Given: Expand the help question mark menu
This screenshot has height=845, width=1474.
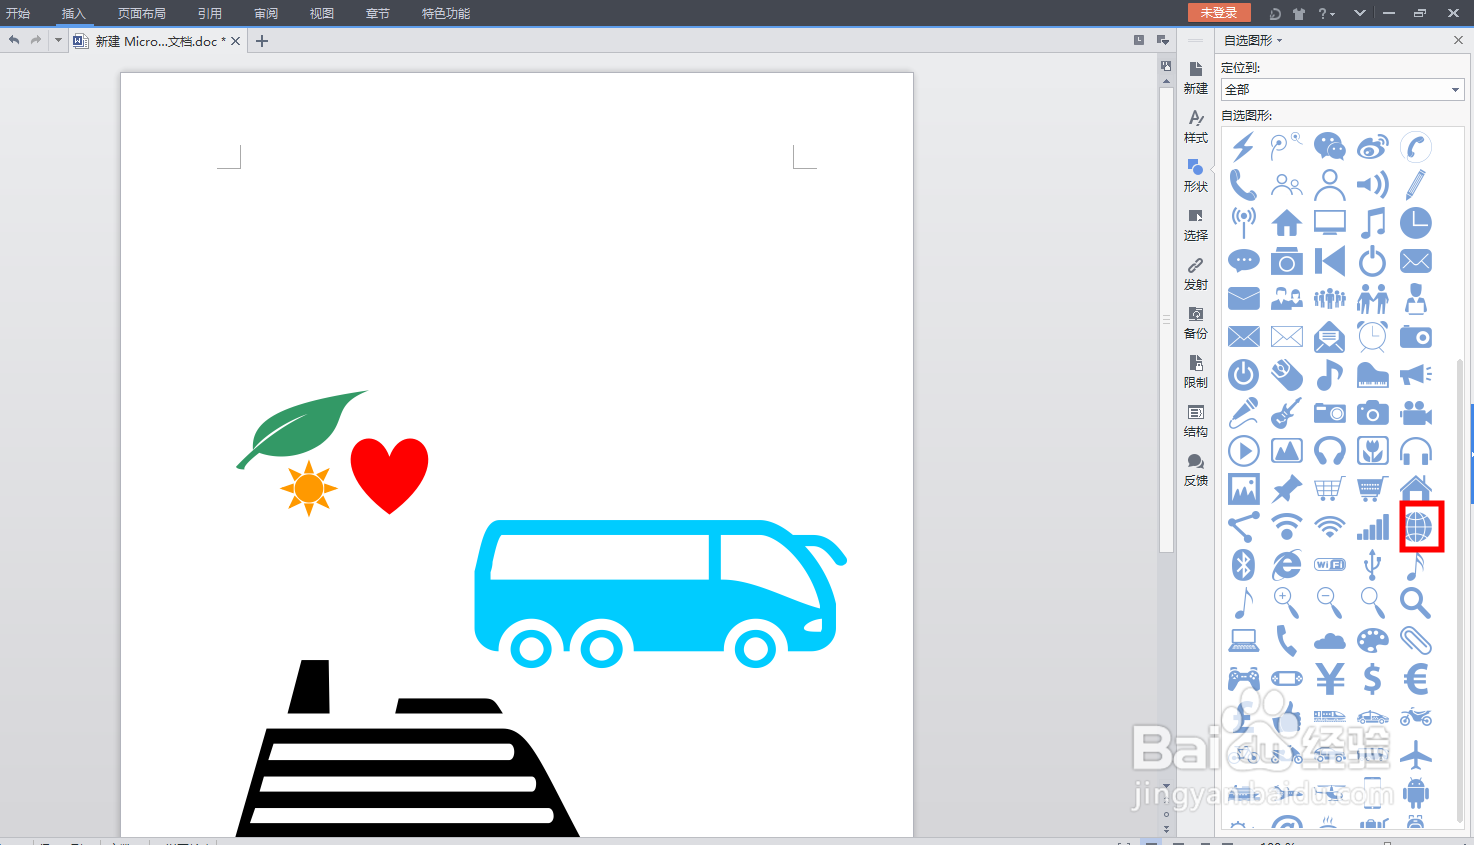Looking at the screenshot, I should pos(1327,13).
